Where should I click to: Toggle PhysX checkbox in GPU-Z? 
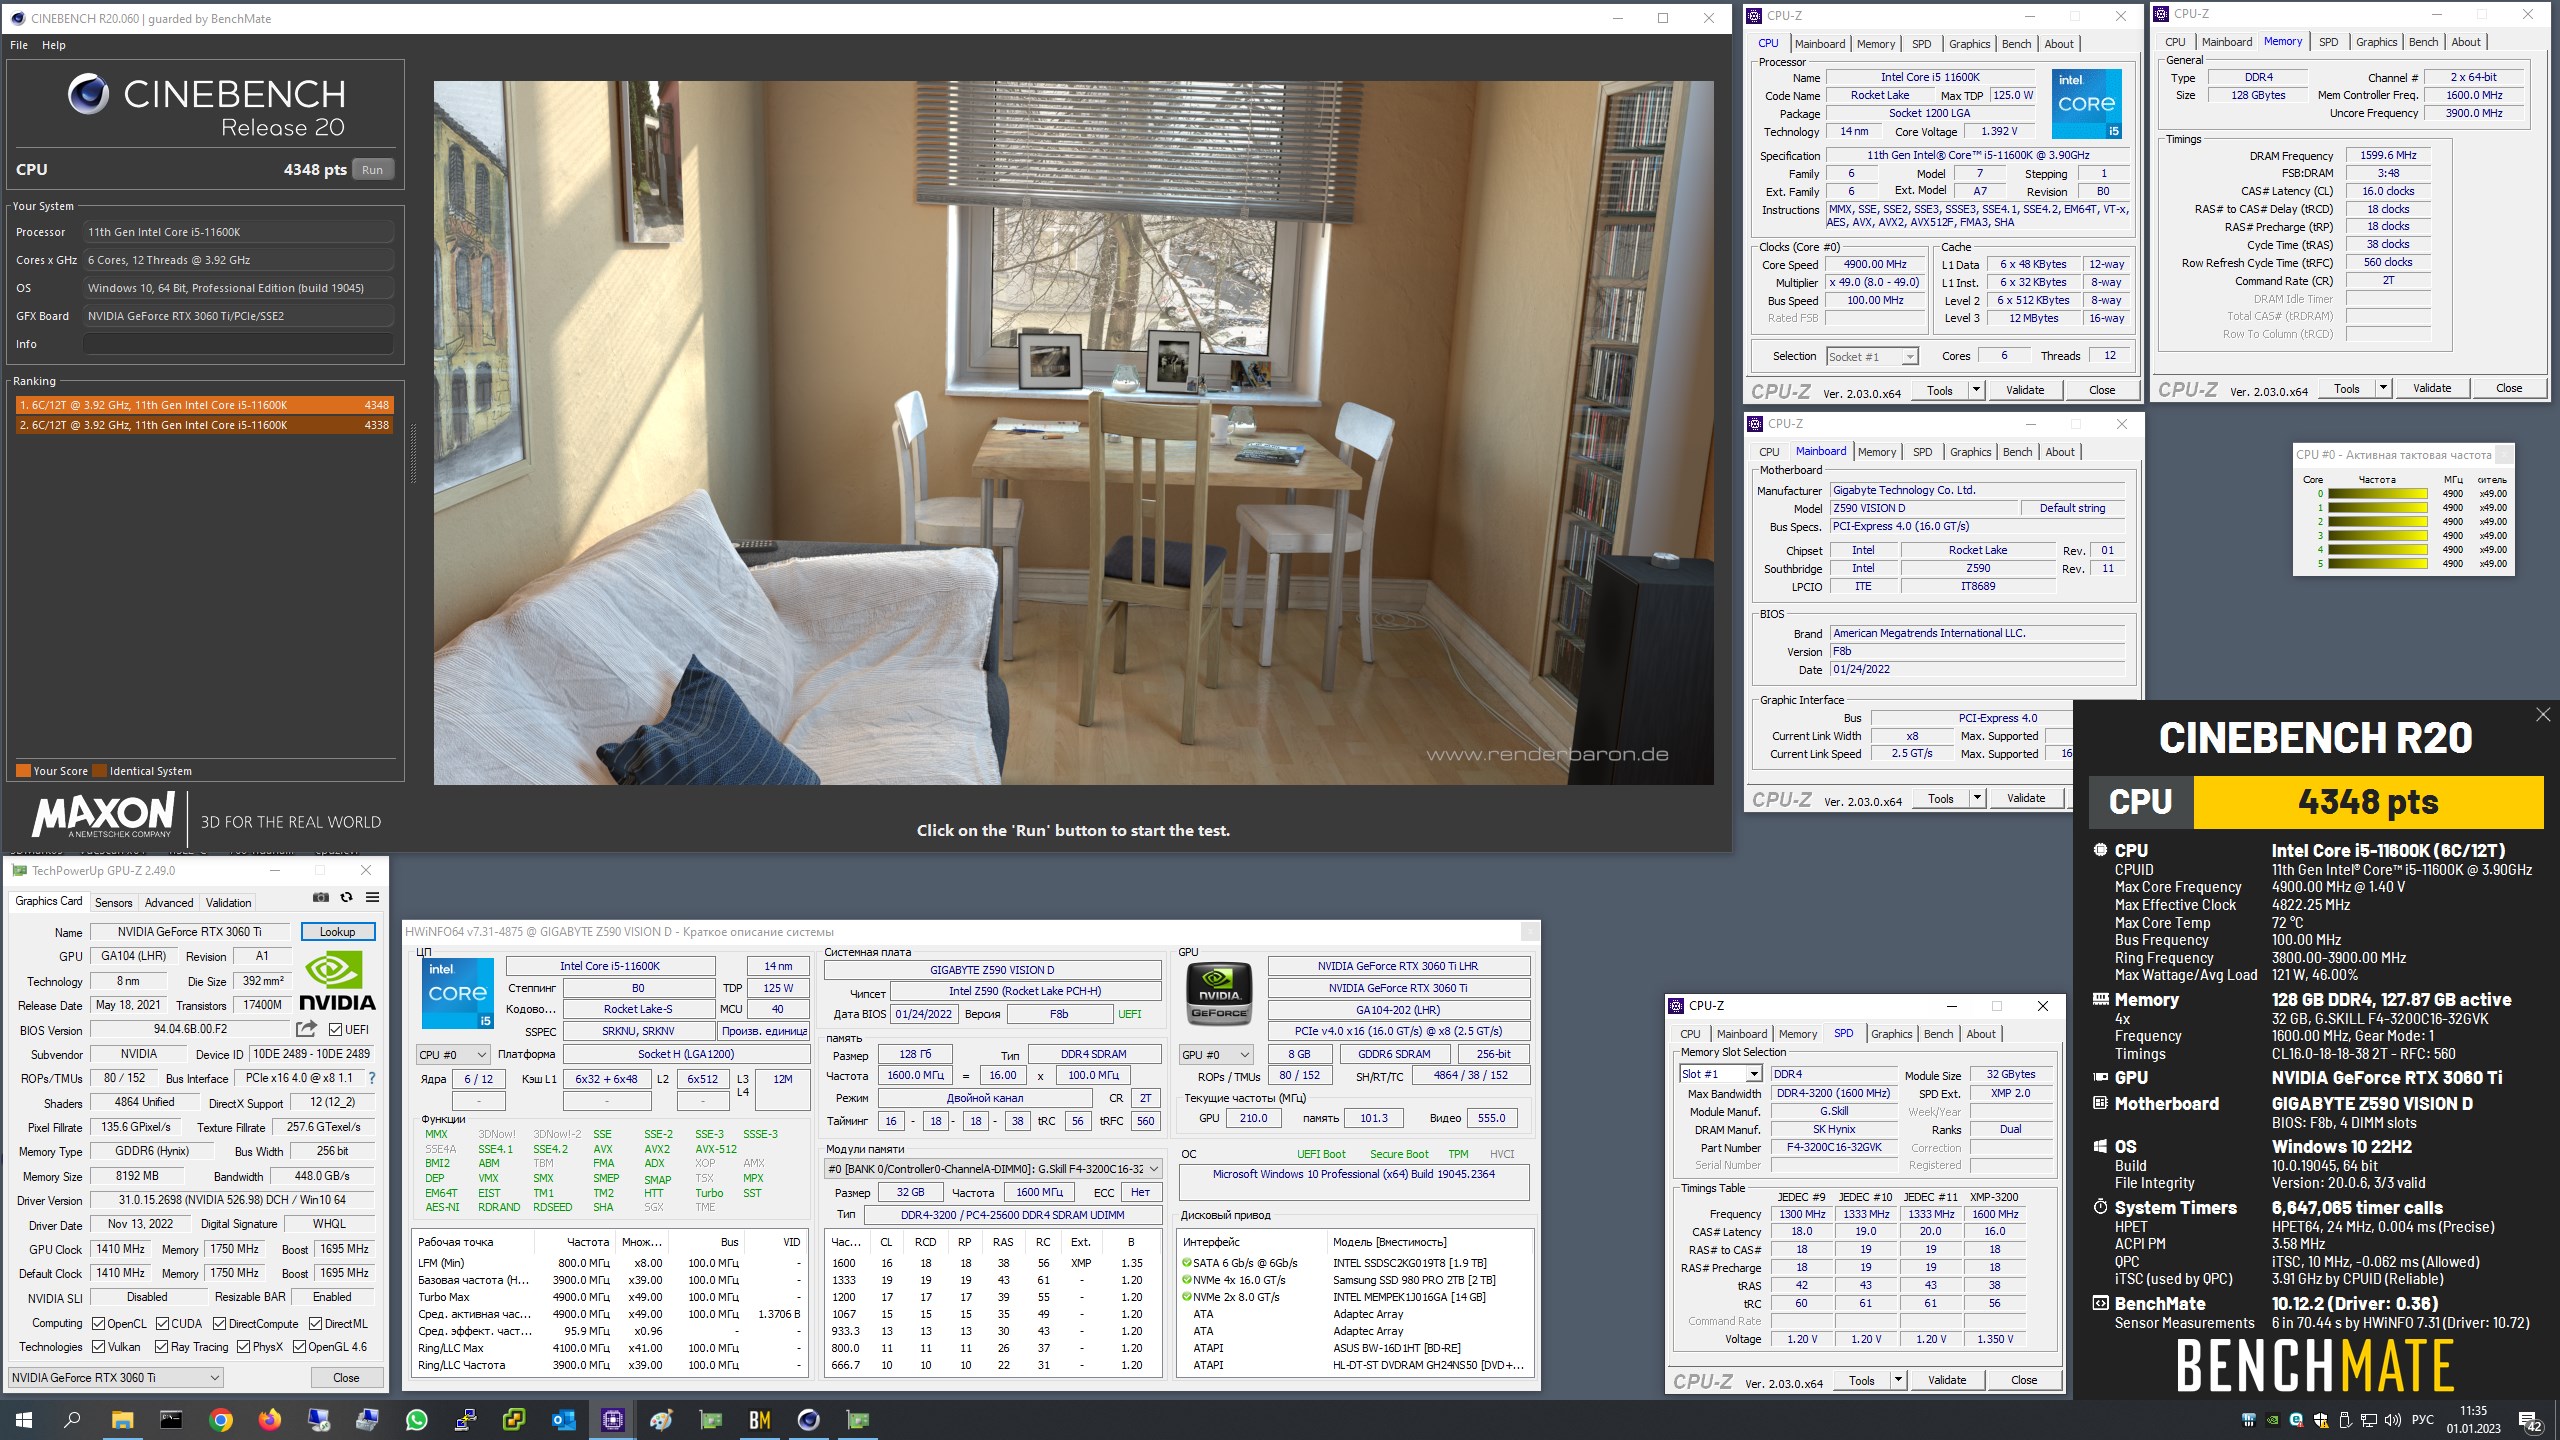(243, 1347)
